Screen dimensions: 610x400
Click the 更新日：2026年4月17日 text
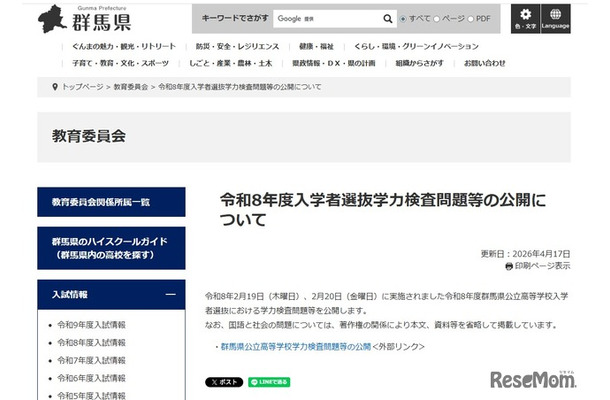525,254
